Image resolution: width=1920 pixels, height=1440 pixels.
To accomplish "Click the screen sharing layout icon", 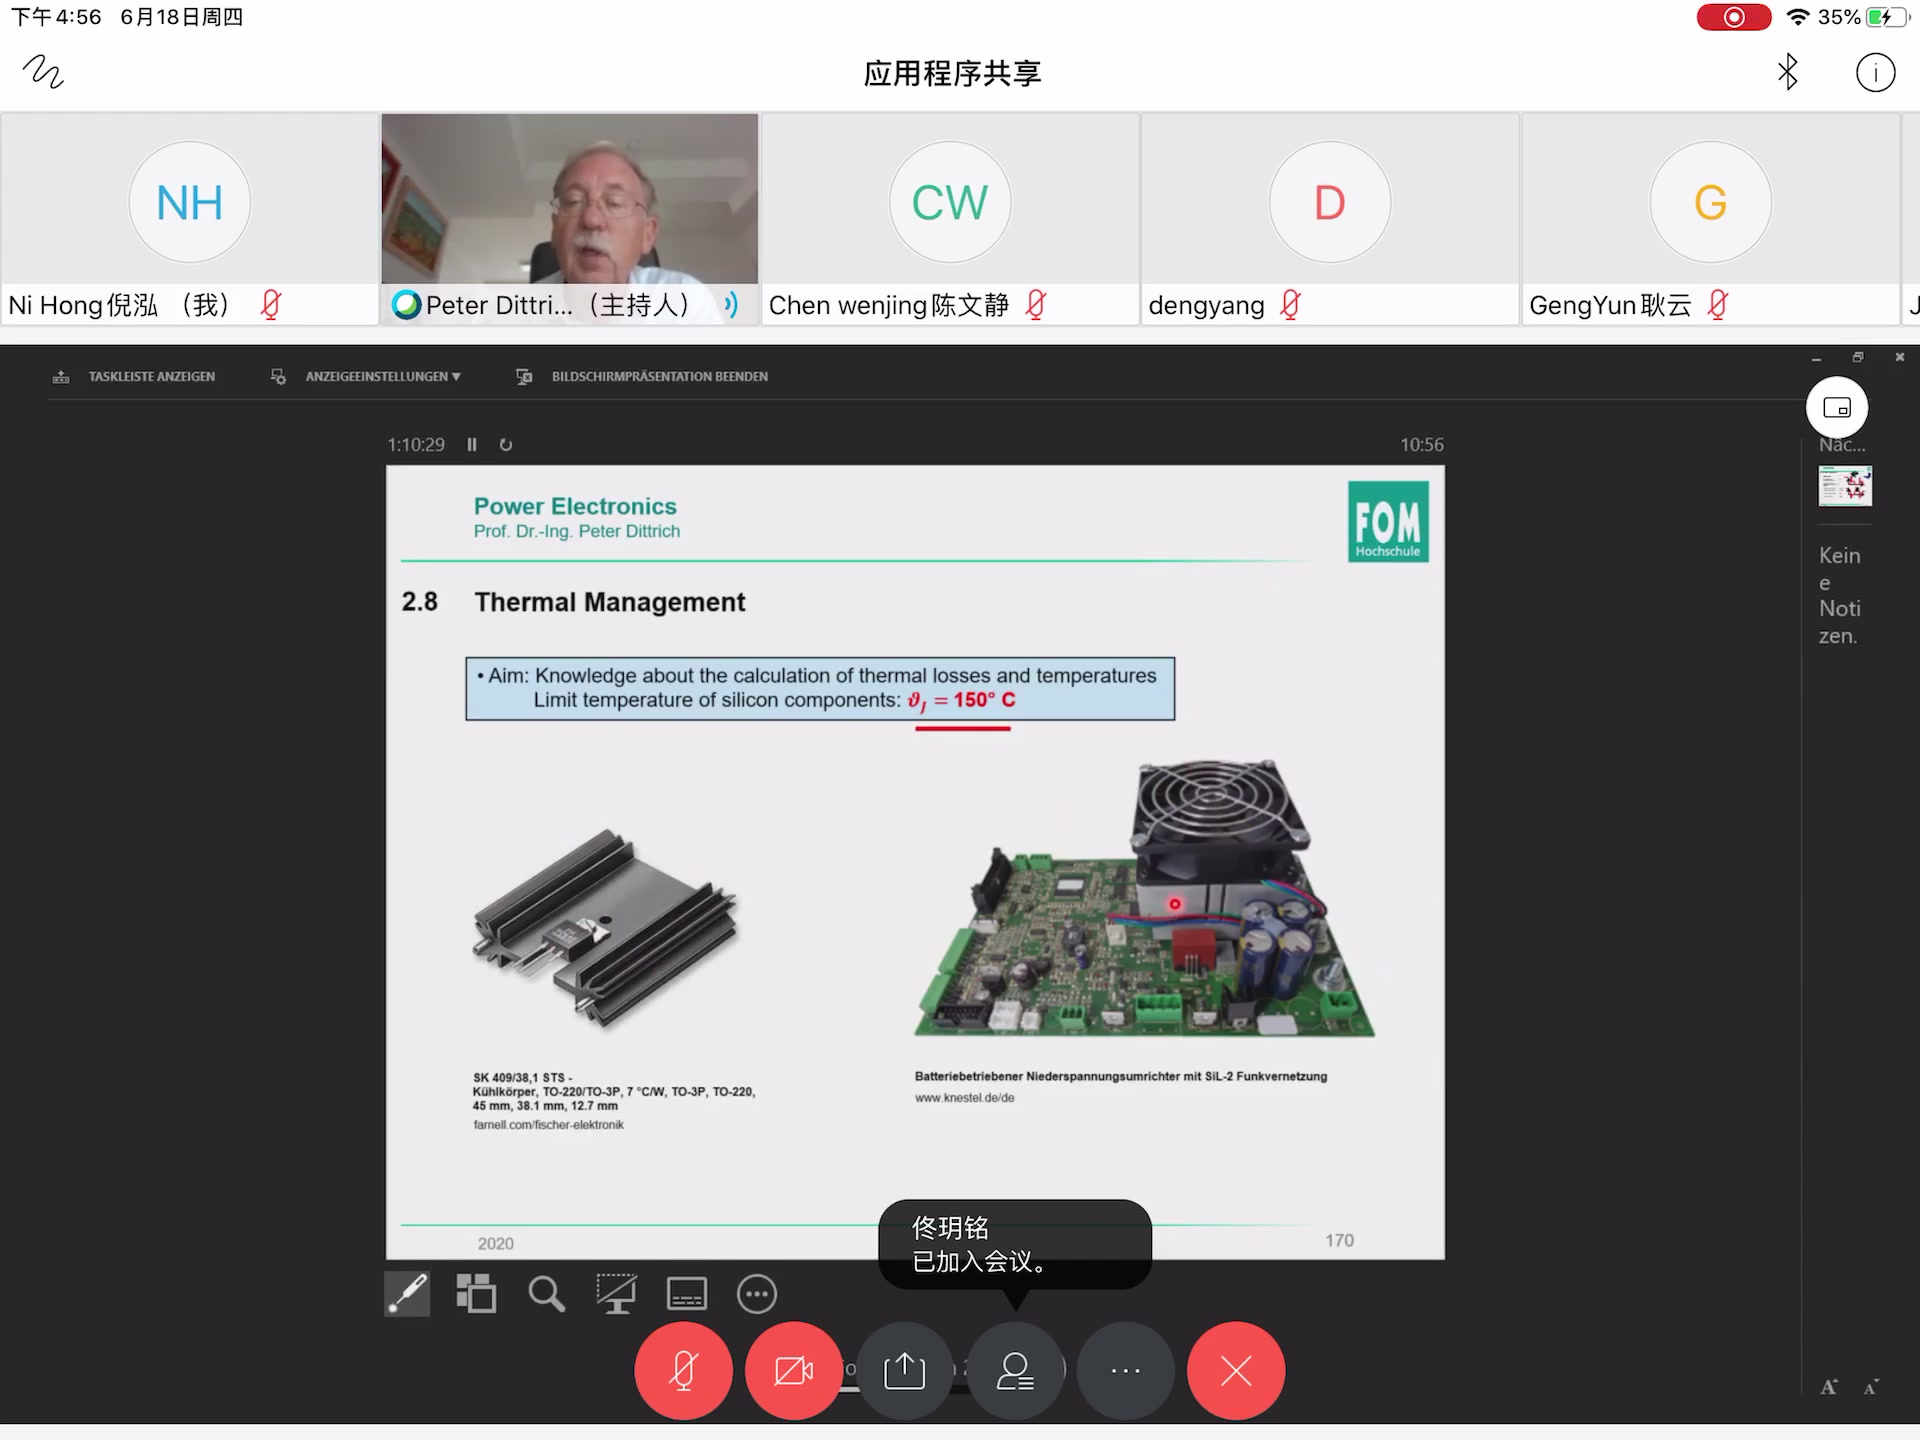I will [1837, 405].
